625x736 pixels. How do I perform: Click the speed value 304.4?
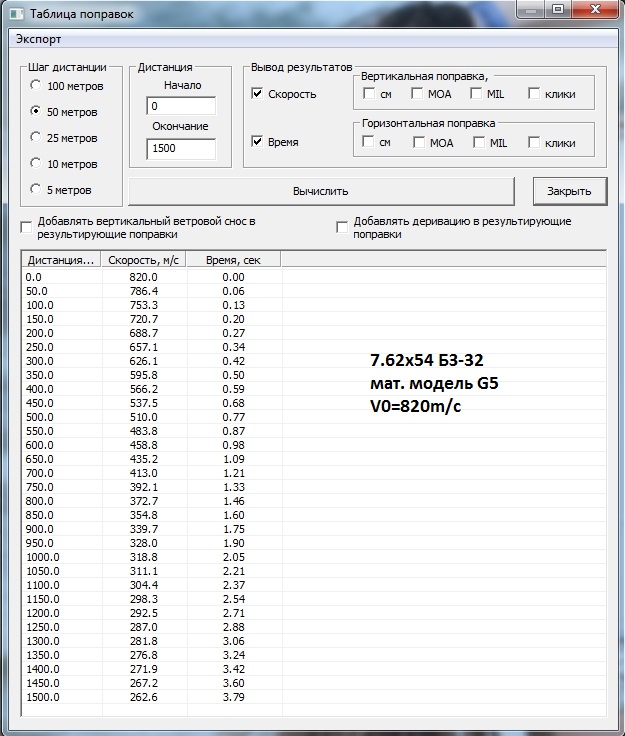coord(144,585)
